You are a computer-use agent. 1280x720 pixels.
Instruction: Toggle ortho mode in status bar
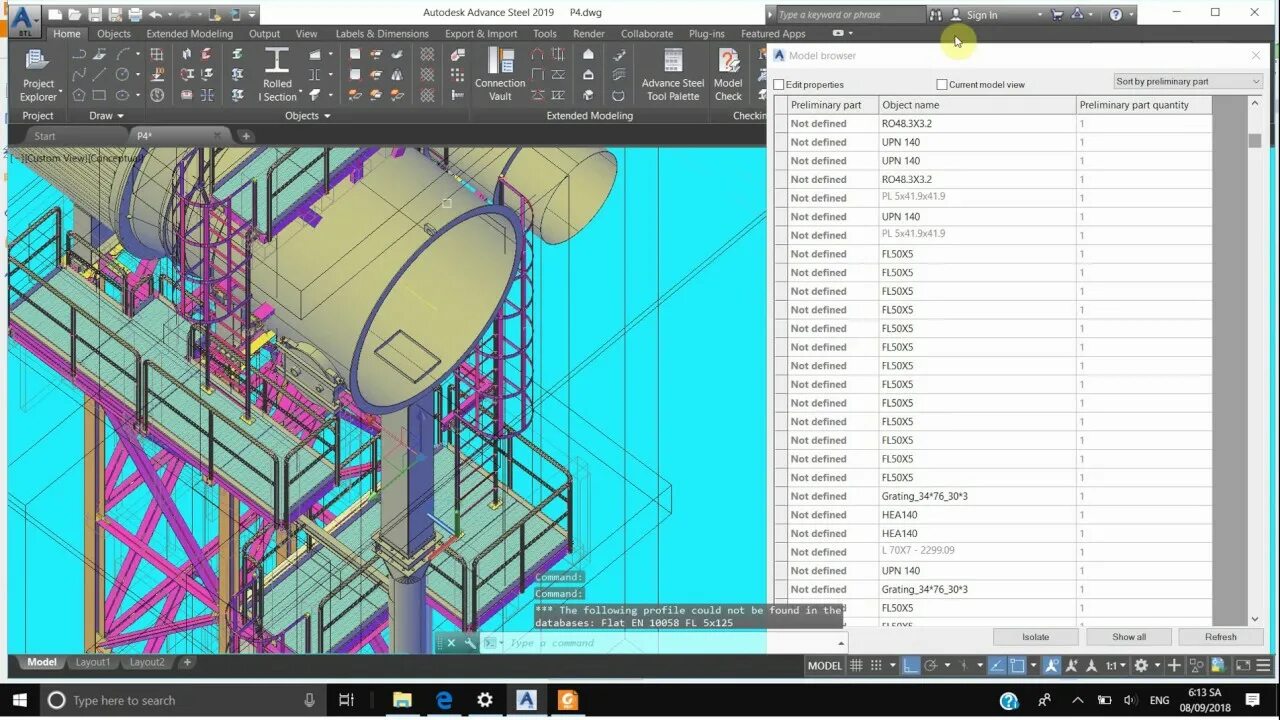pyautogui.click(x=911, y=665)
